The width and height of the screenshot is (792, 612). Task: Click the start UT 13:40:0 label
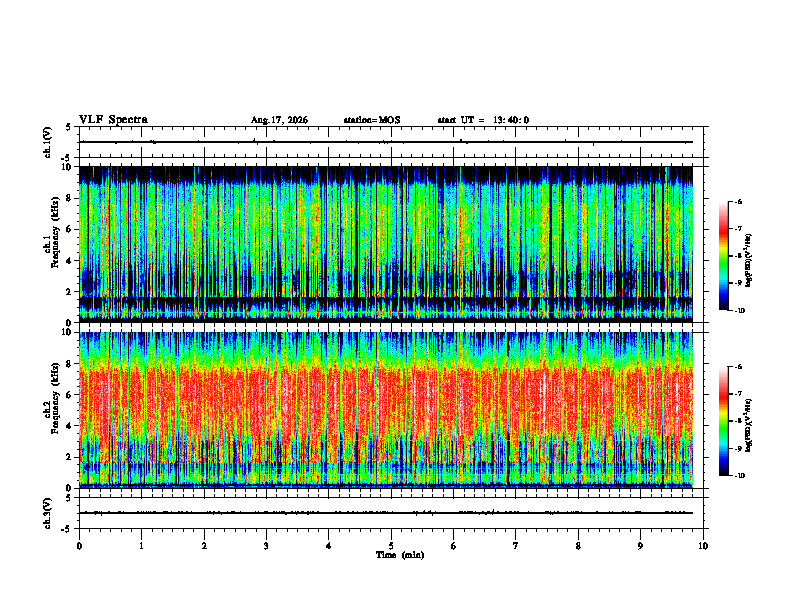click(x=483, y=120)
